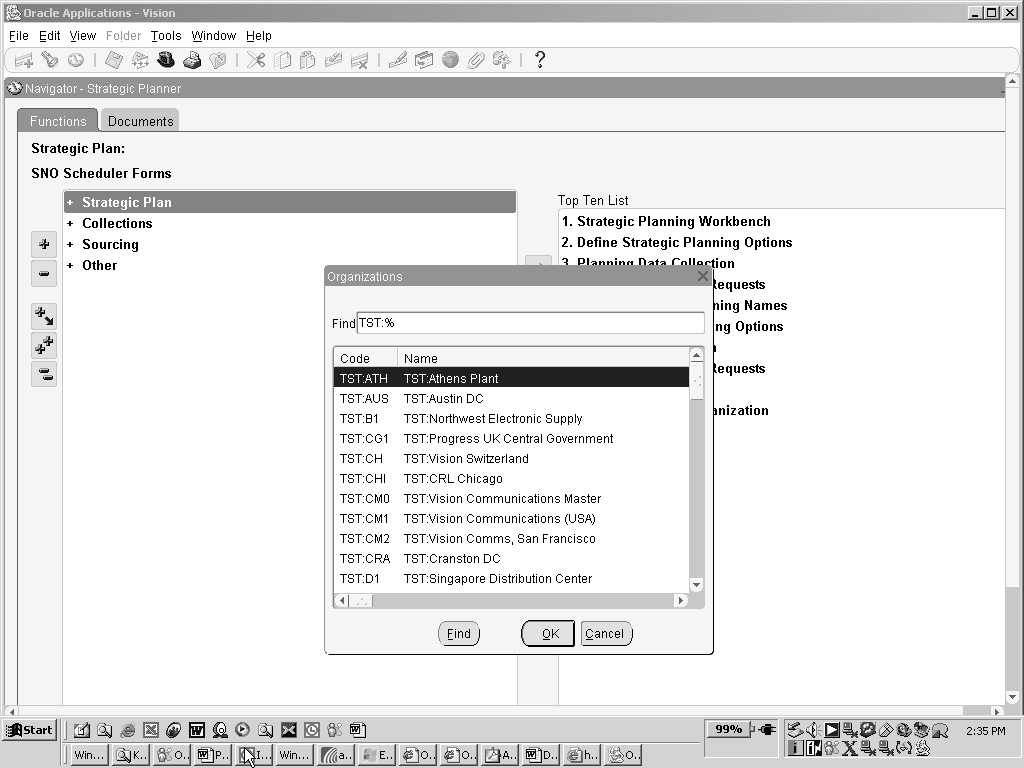Viewport: 1024px width, 768px height.
Task: Select the TST:Cranston DC row
Action: [x=511, y=559]
